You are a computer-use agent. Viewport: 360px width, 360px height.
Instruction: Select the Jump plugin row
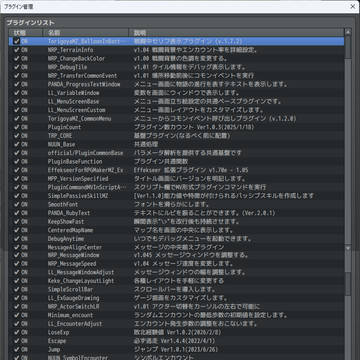click(x=177, y=350)
